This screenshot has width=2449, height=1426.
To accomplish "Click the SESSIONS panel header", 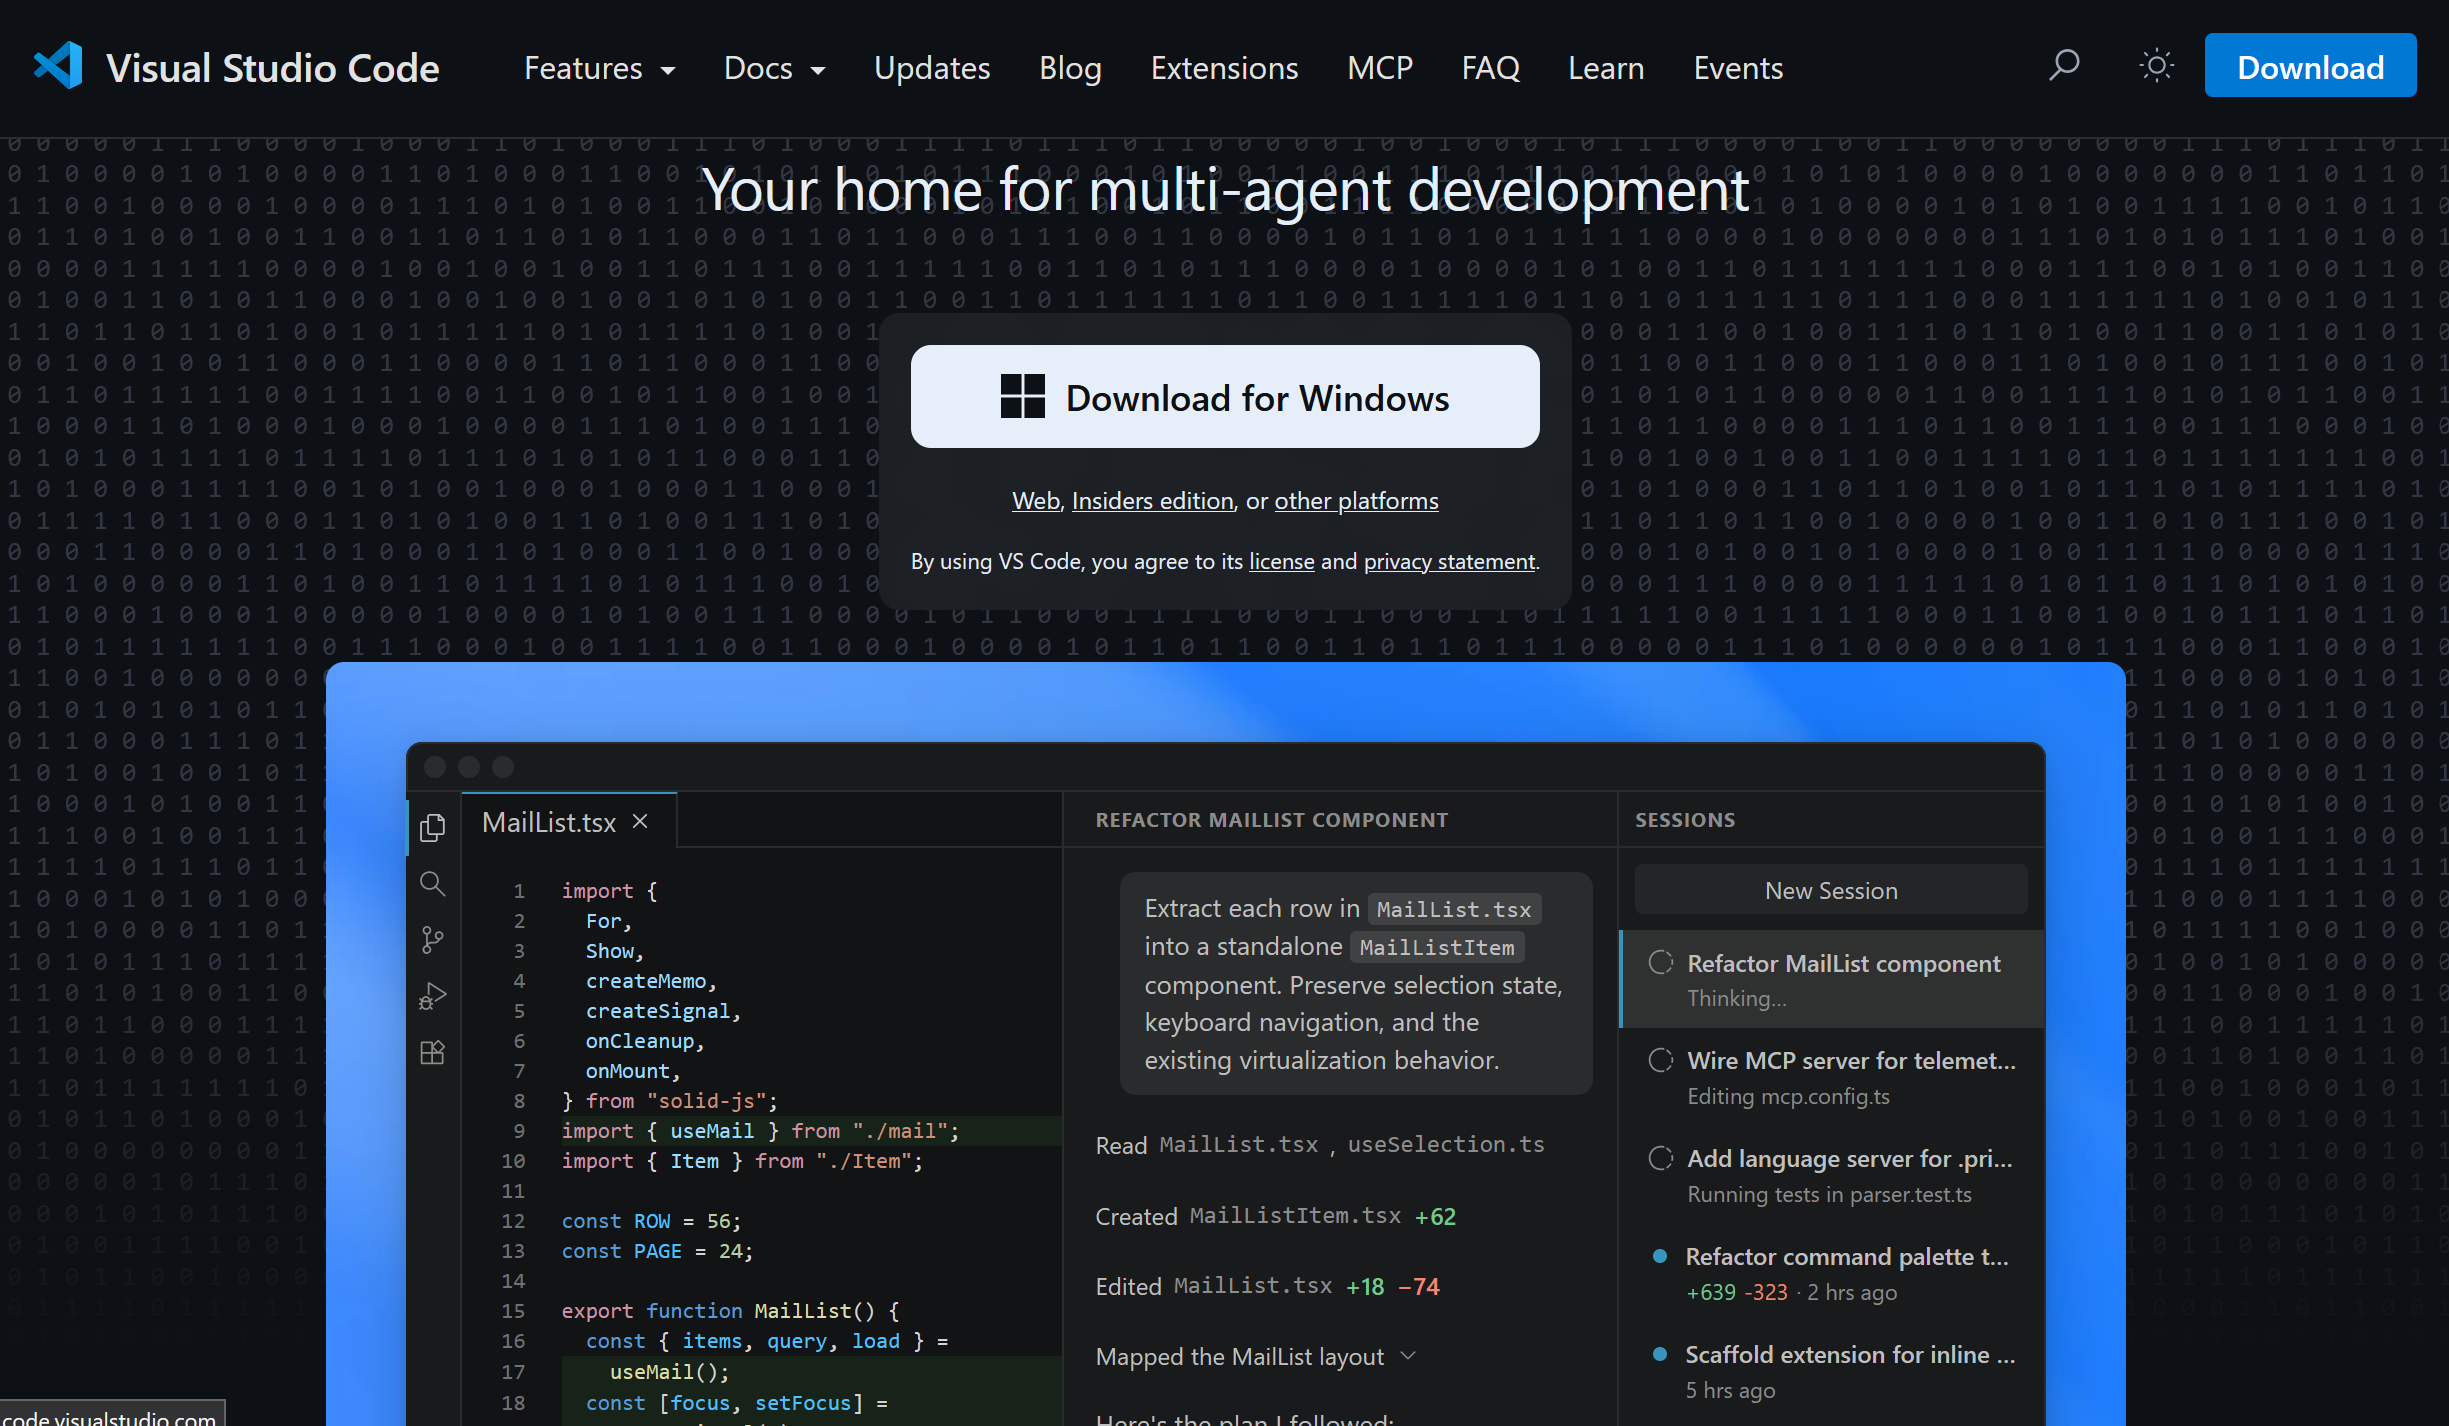I will pyautogui.click(x=1685, y=820).
